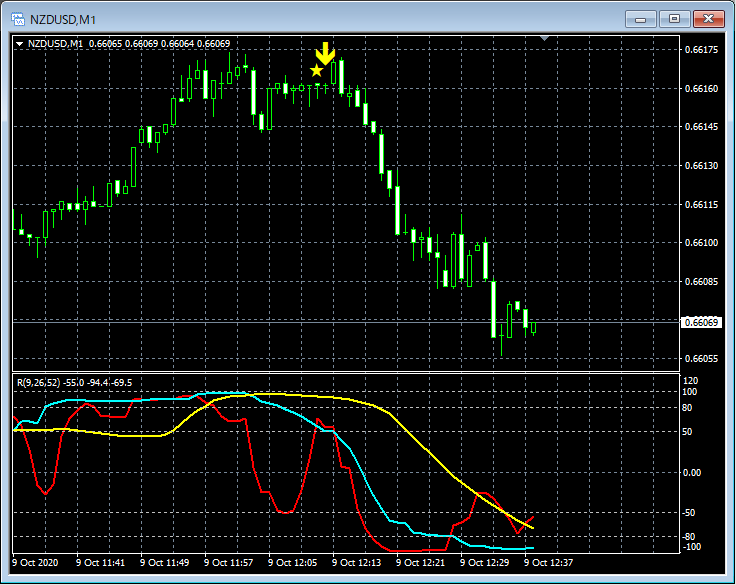Maximize the NZDUSD,M1 chart window
736x585 pixels.
click(x=674, y=19)
